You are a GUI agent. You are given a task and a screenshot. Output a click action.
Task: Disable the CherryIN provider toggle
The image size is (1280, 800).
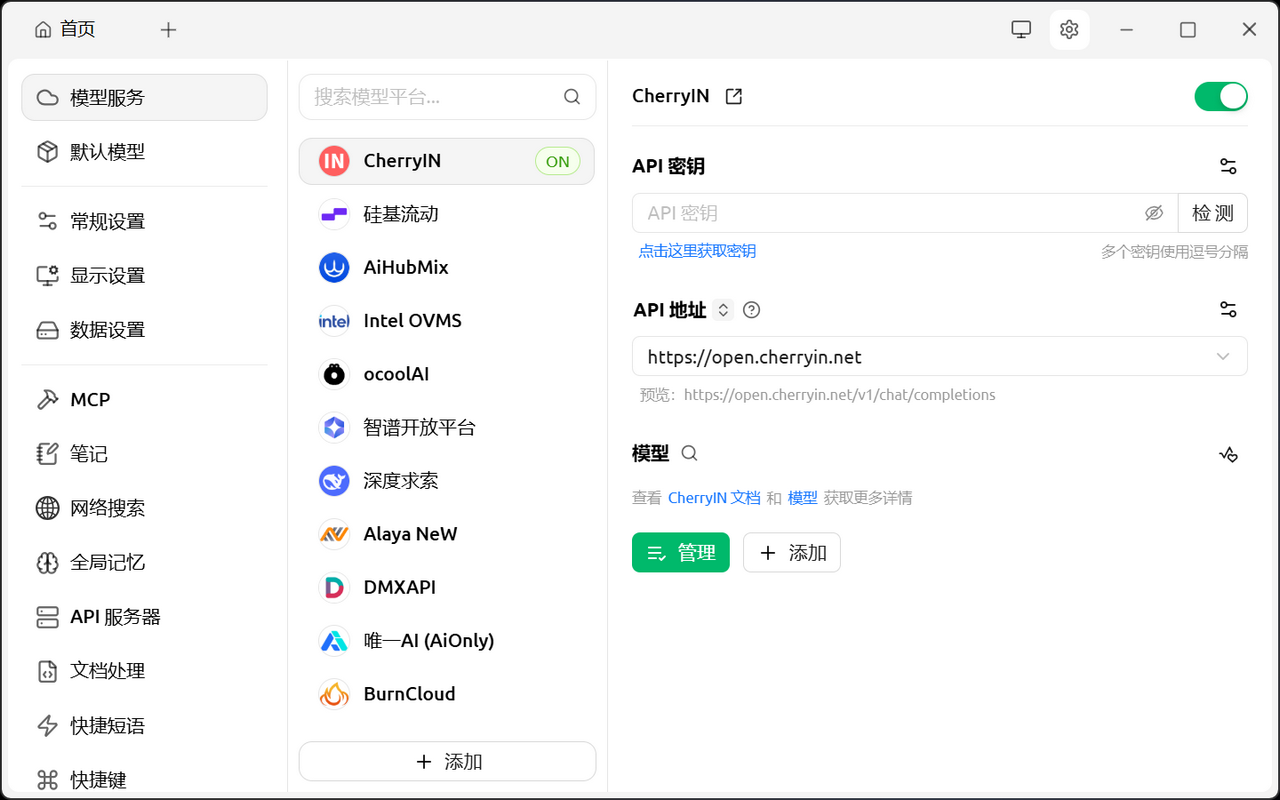coord(1220,96)
